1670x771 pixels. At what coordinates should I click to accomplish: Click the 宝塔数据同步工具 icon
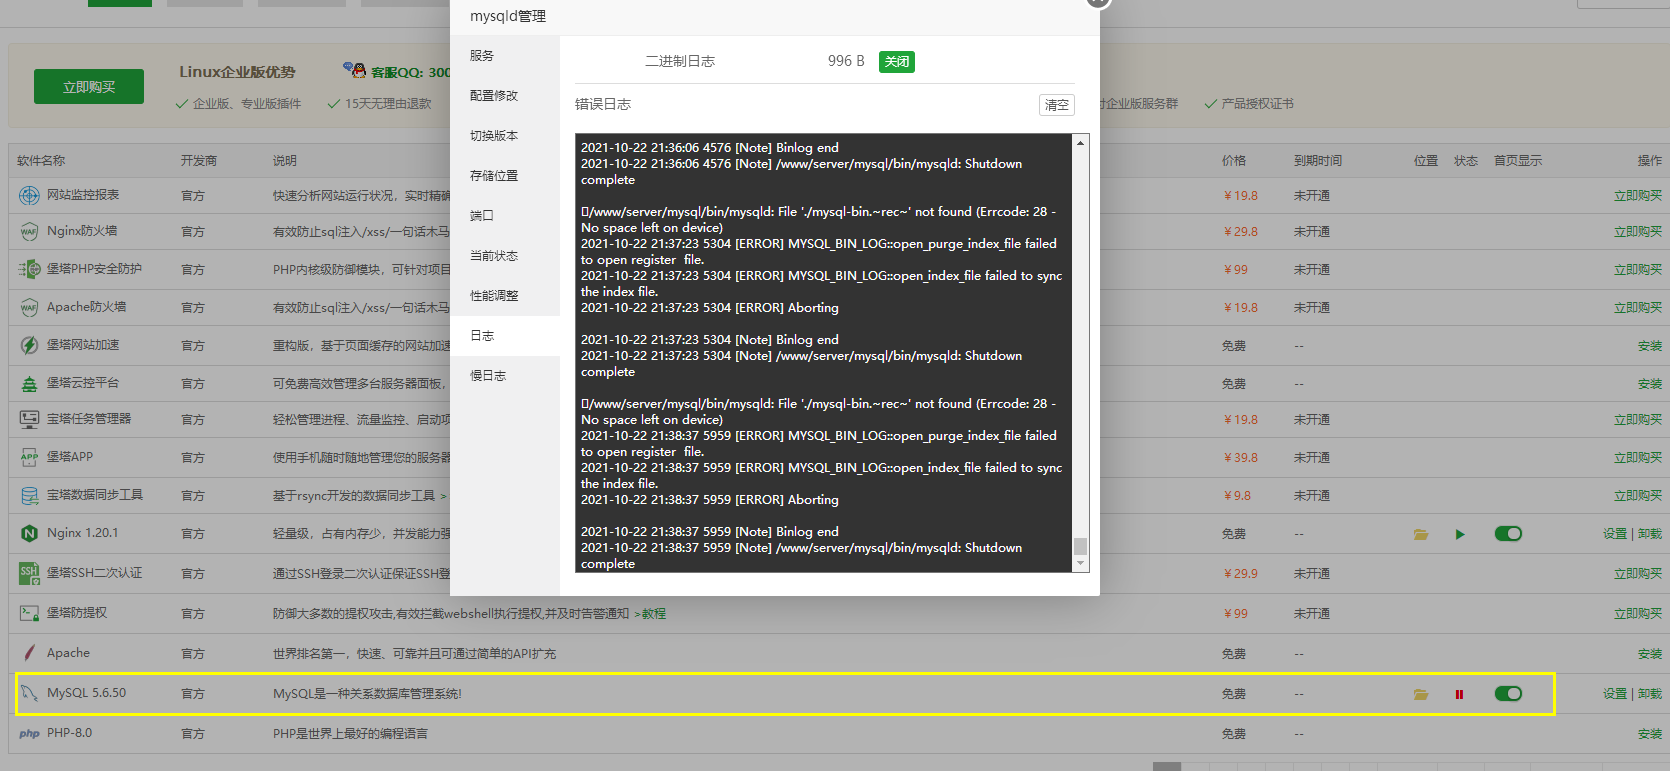(x=29, y=495)
